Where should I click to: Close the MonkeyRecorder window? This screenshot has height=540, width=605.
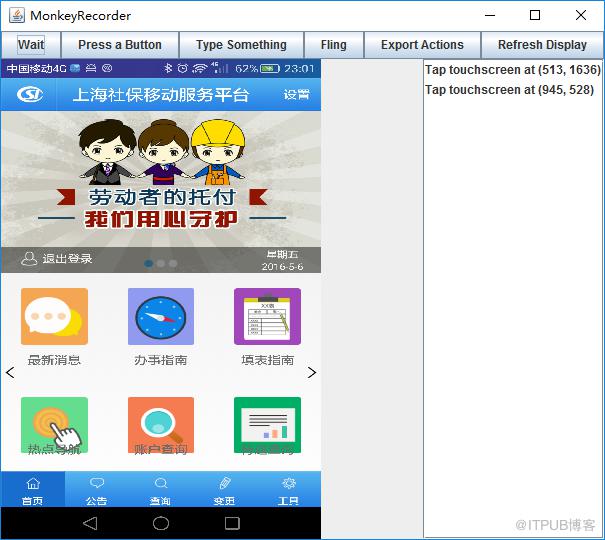[x=581, y=15]
